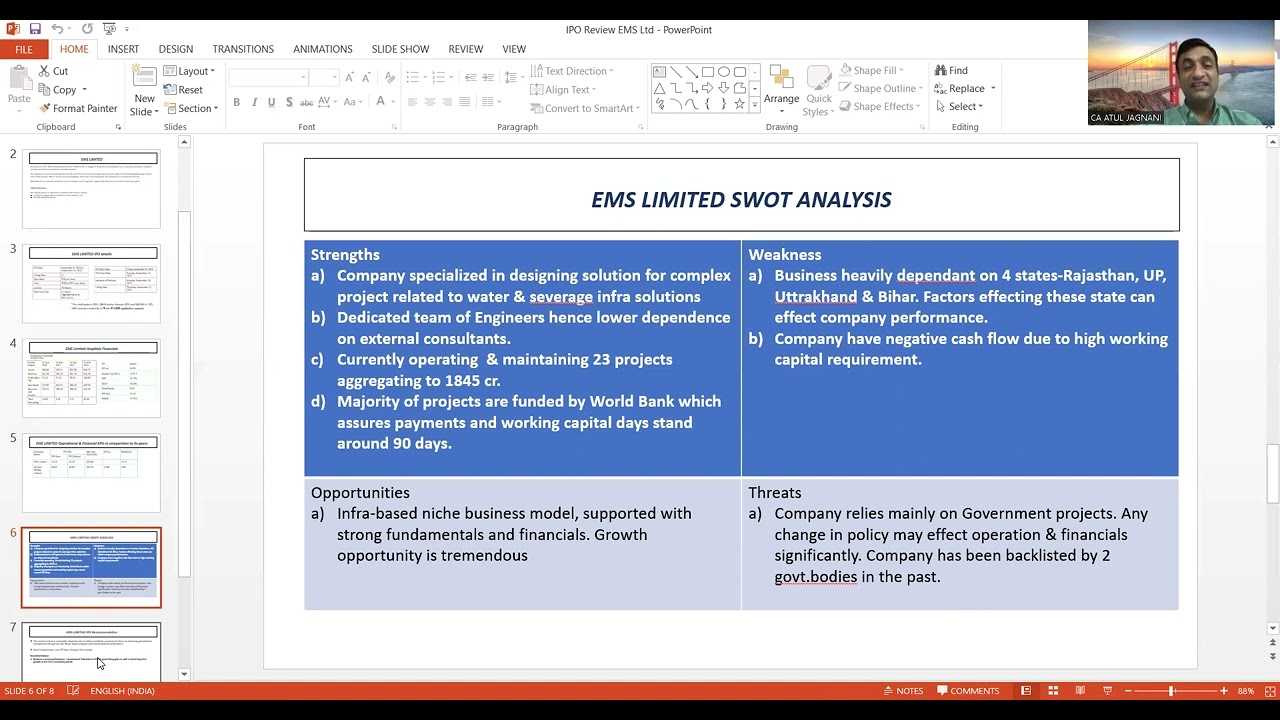This screenshot has height=720, width=1280.
Task: Zoom in with the plus button
Action: (1223, 691)
